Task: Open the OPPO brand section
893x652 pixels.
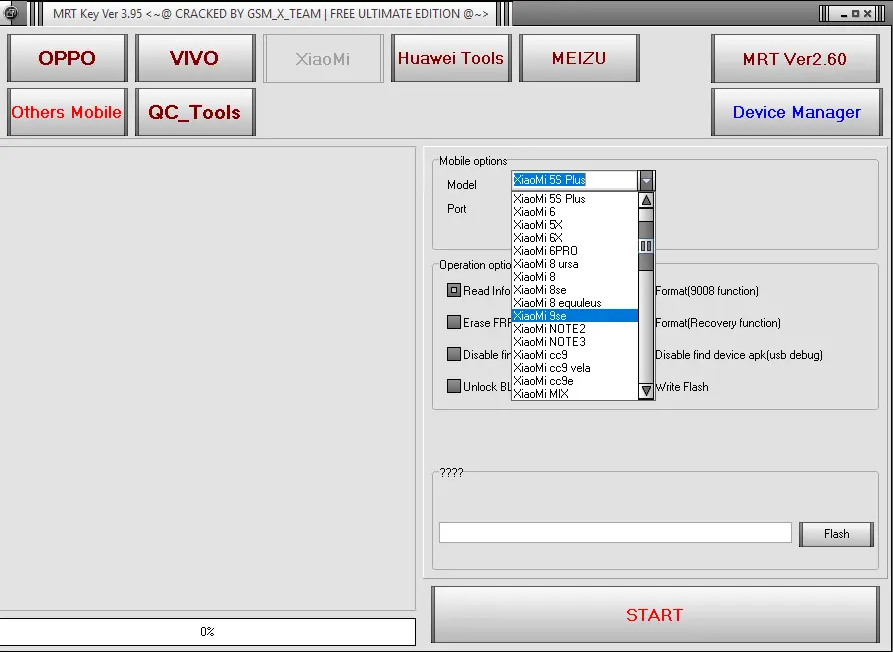Action: tap(67, 58)
